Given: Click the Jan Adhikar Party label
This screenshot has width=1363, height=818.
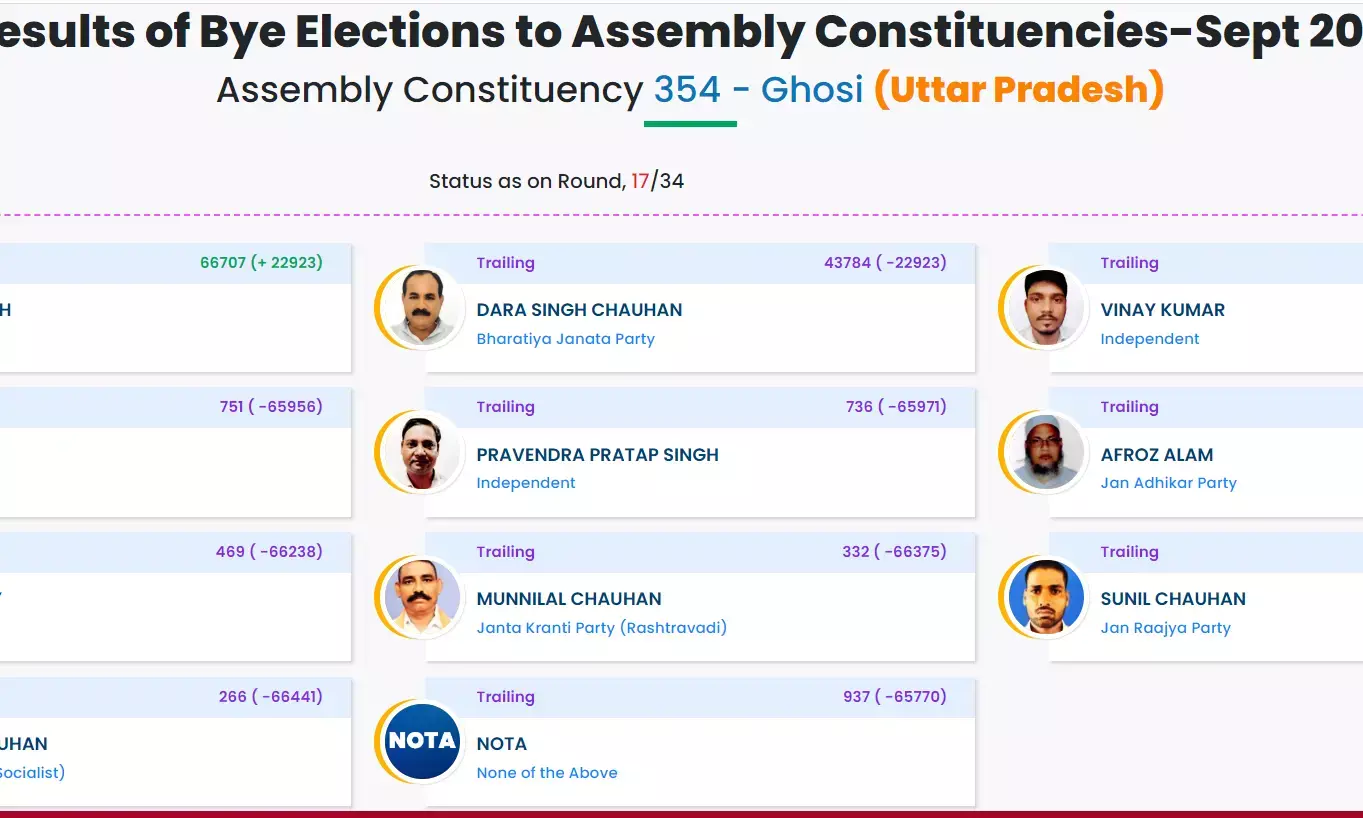Looking at the screenshot, I should (x=1169, y=483).
